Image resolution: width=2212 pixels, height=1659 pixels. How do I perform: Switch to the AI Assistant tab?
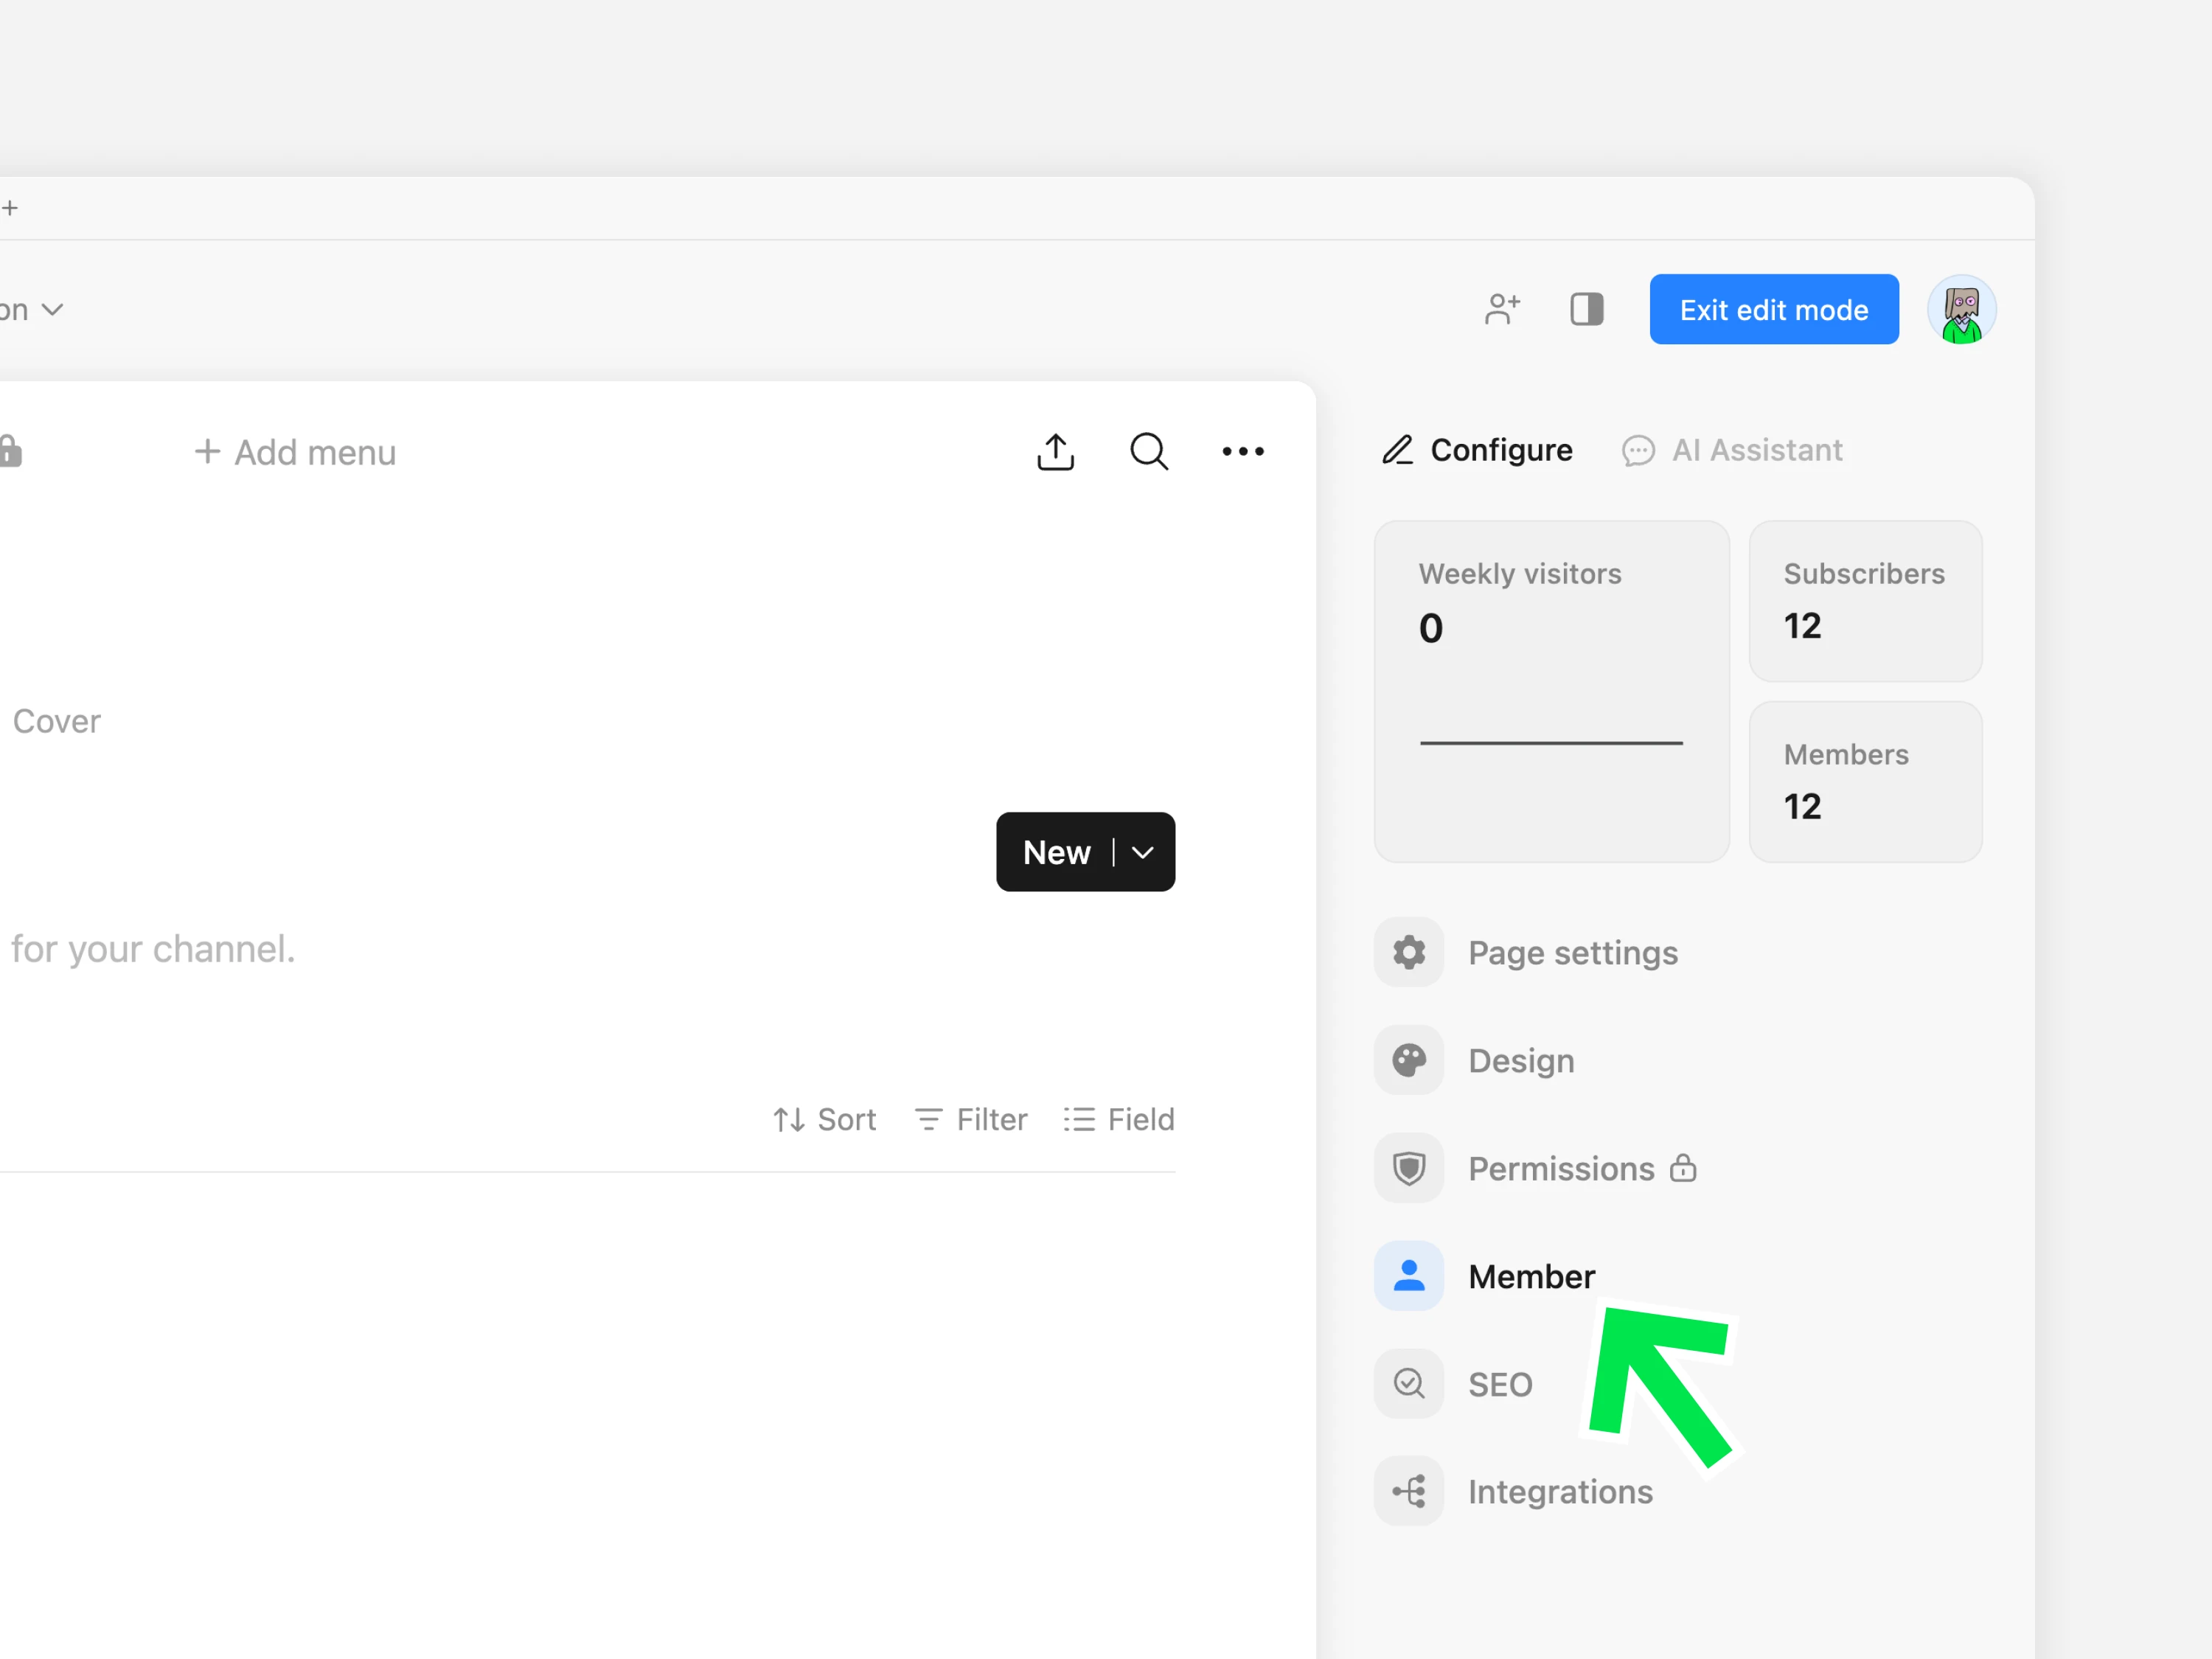pyautogui.click(x=1732, y=450)
